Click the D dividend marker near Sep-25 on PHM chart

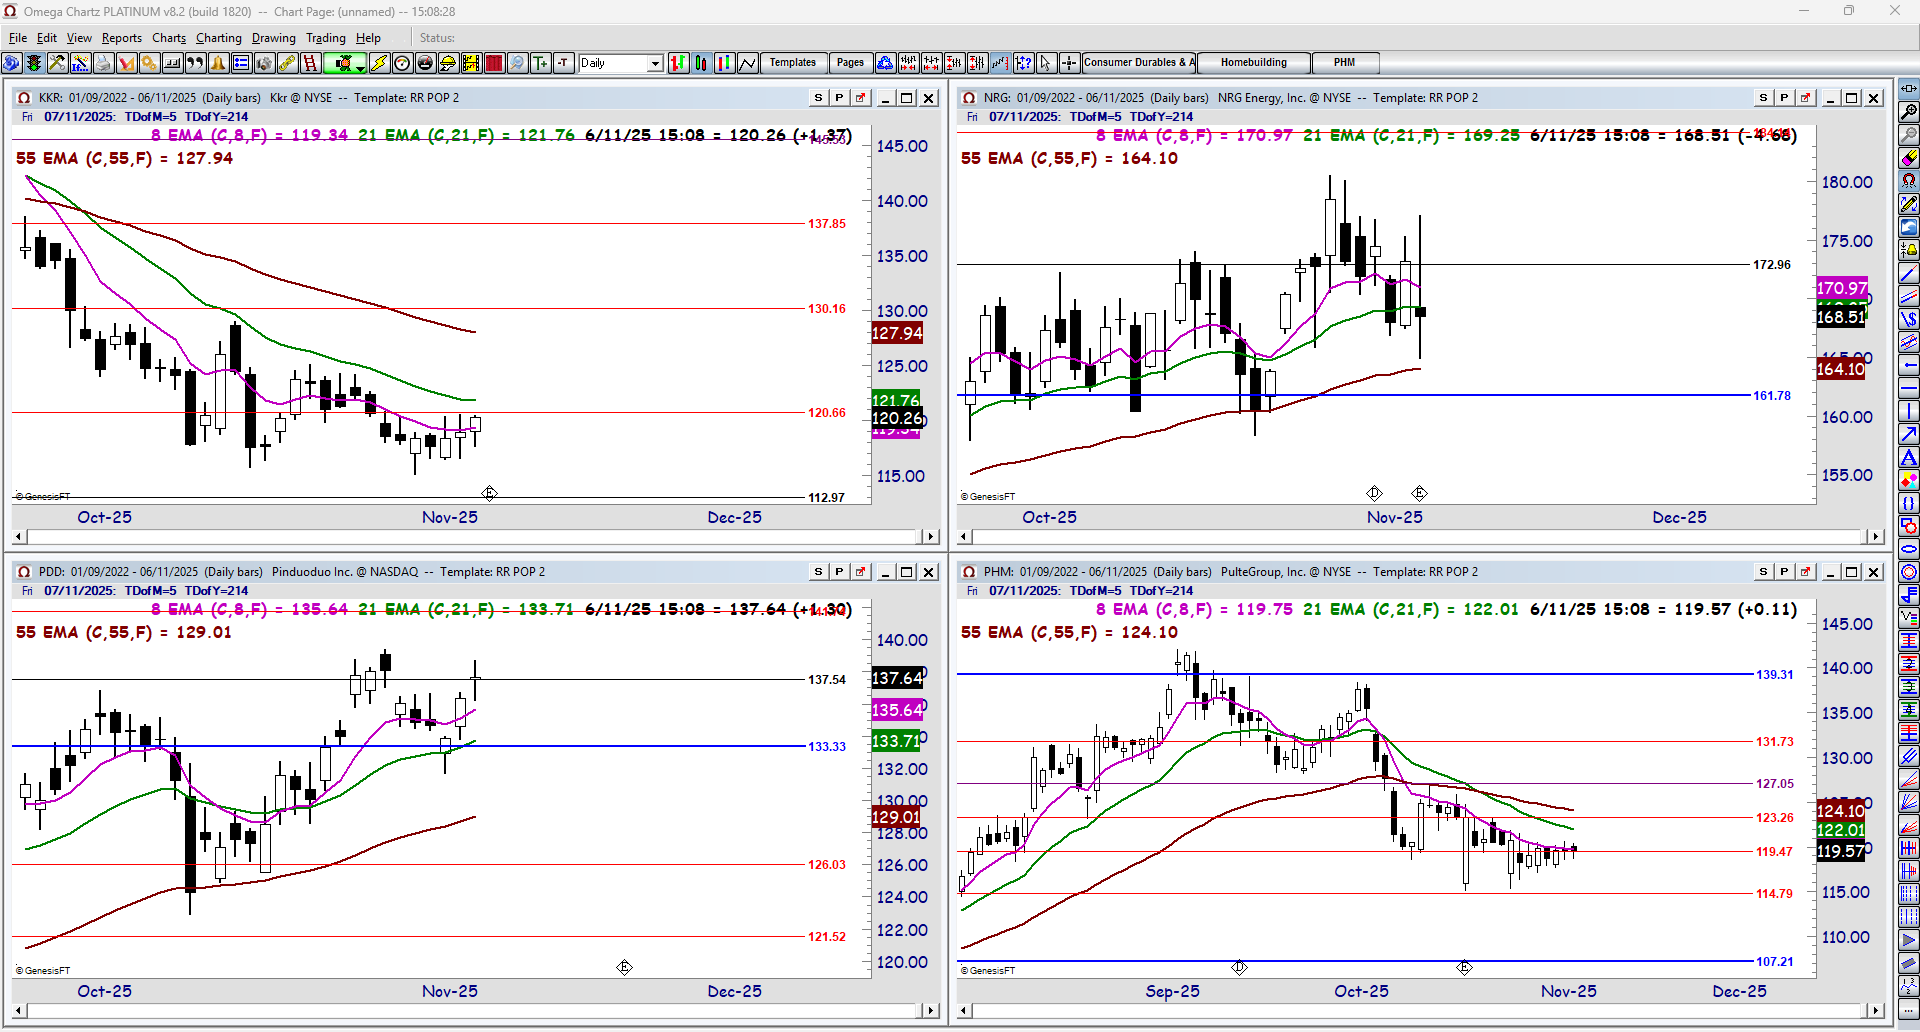coord(1239,967)
